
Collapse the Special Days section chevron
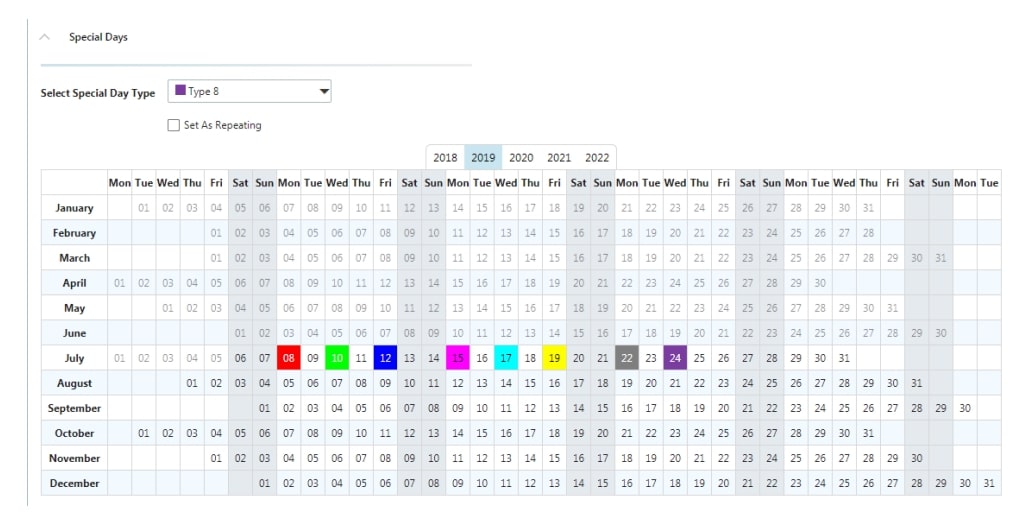tap(44, 37)
